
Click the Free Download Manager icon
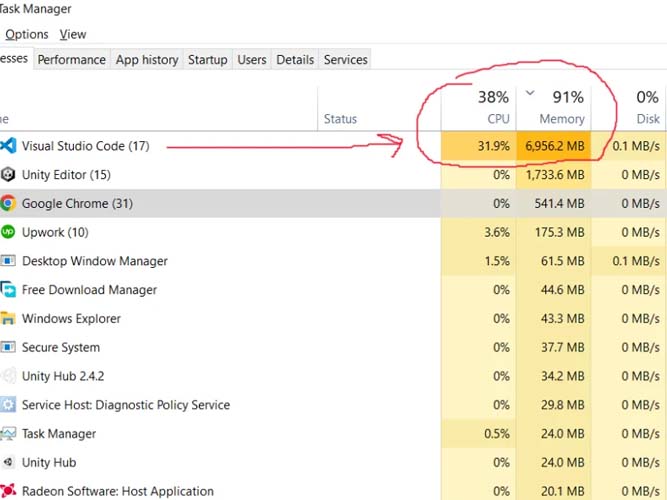tap(8, 290)
